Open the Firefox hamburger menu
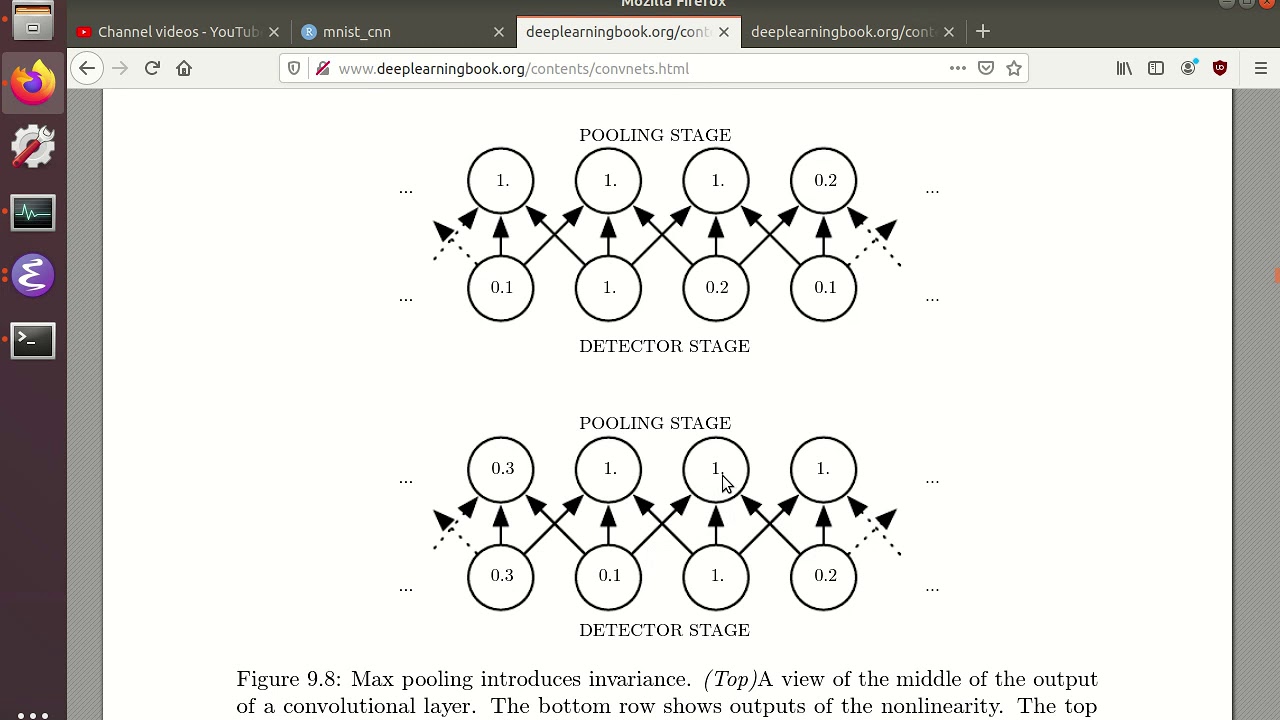 (1261, 68)
